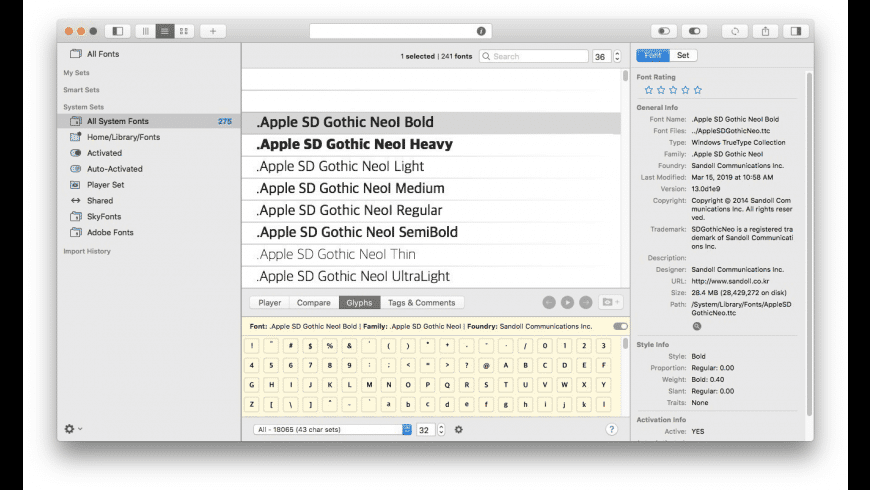Click the play button in preview bar

coord(567,302)
